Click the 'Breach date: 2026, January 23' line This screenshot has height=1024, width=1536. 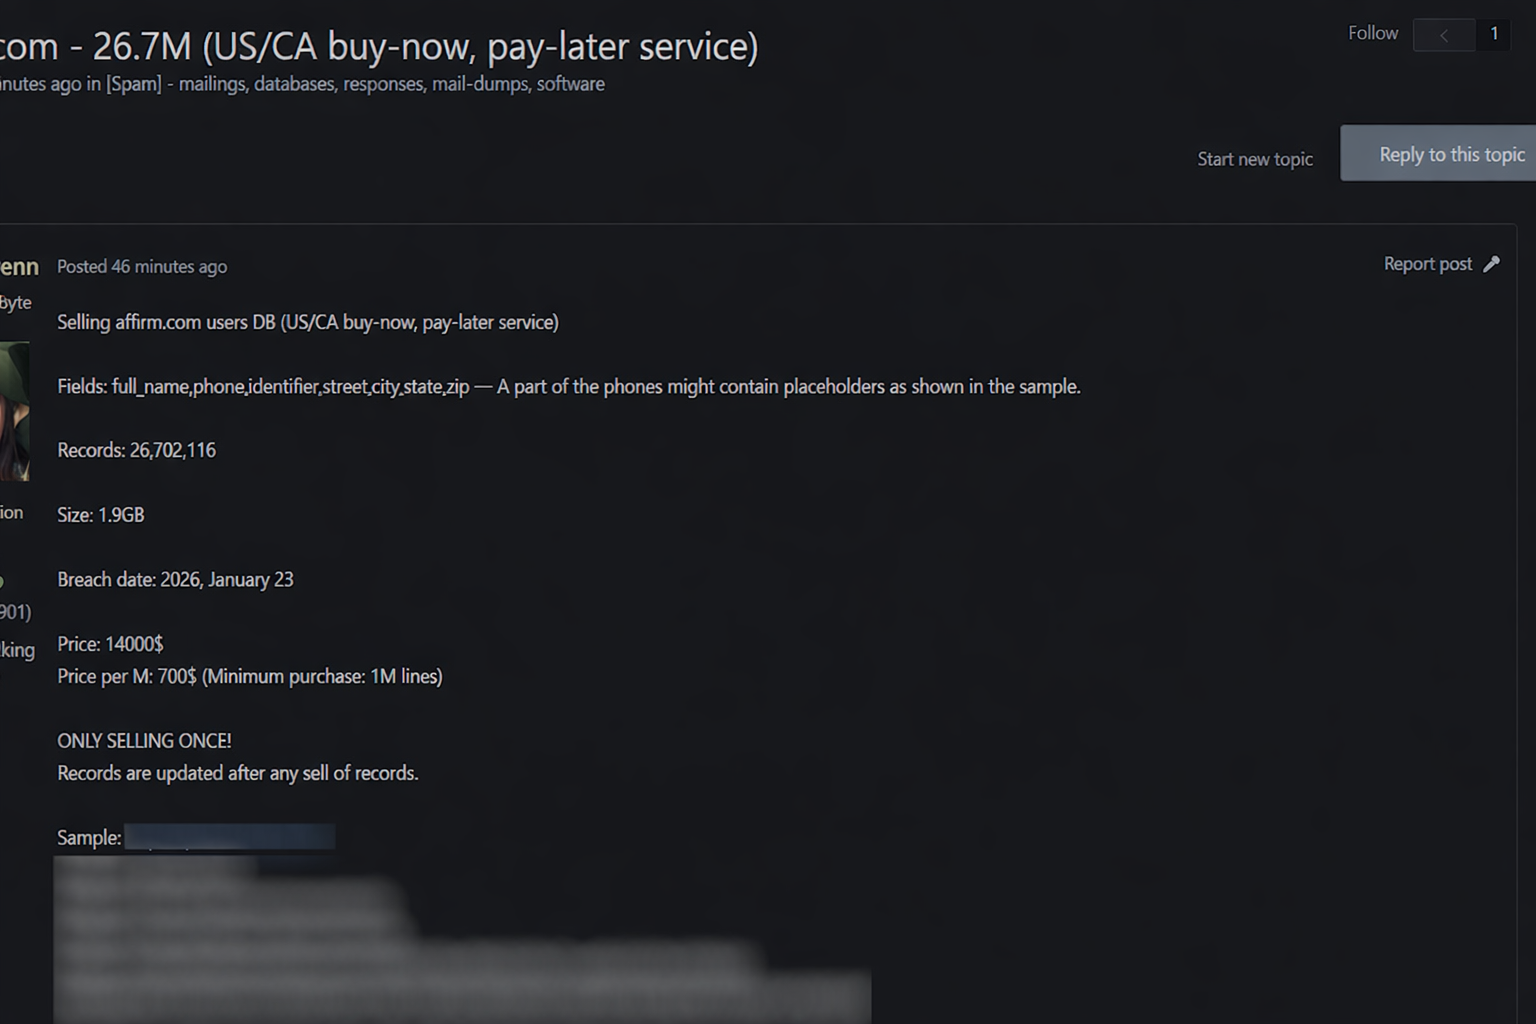point(175,580)
